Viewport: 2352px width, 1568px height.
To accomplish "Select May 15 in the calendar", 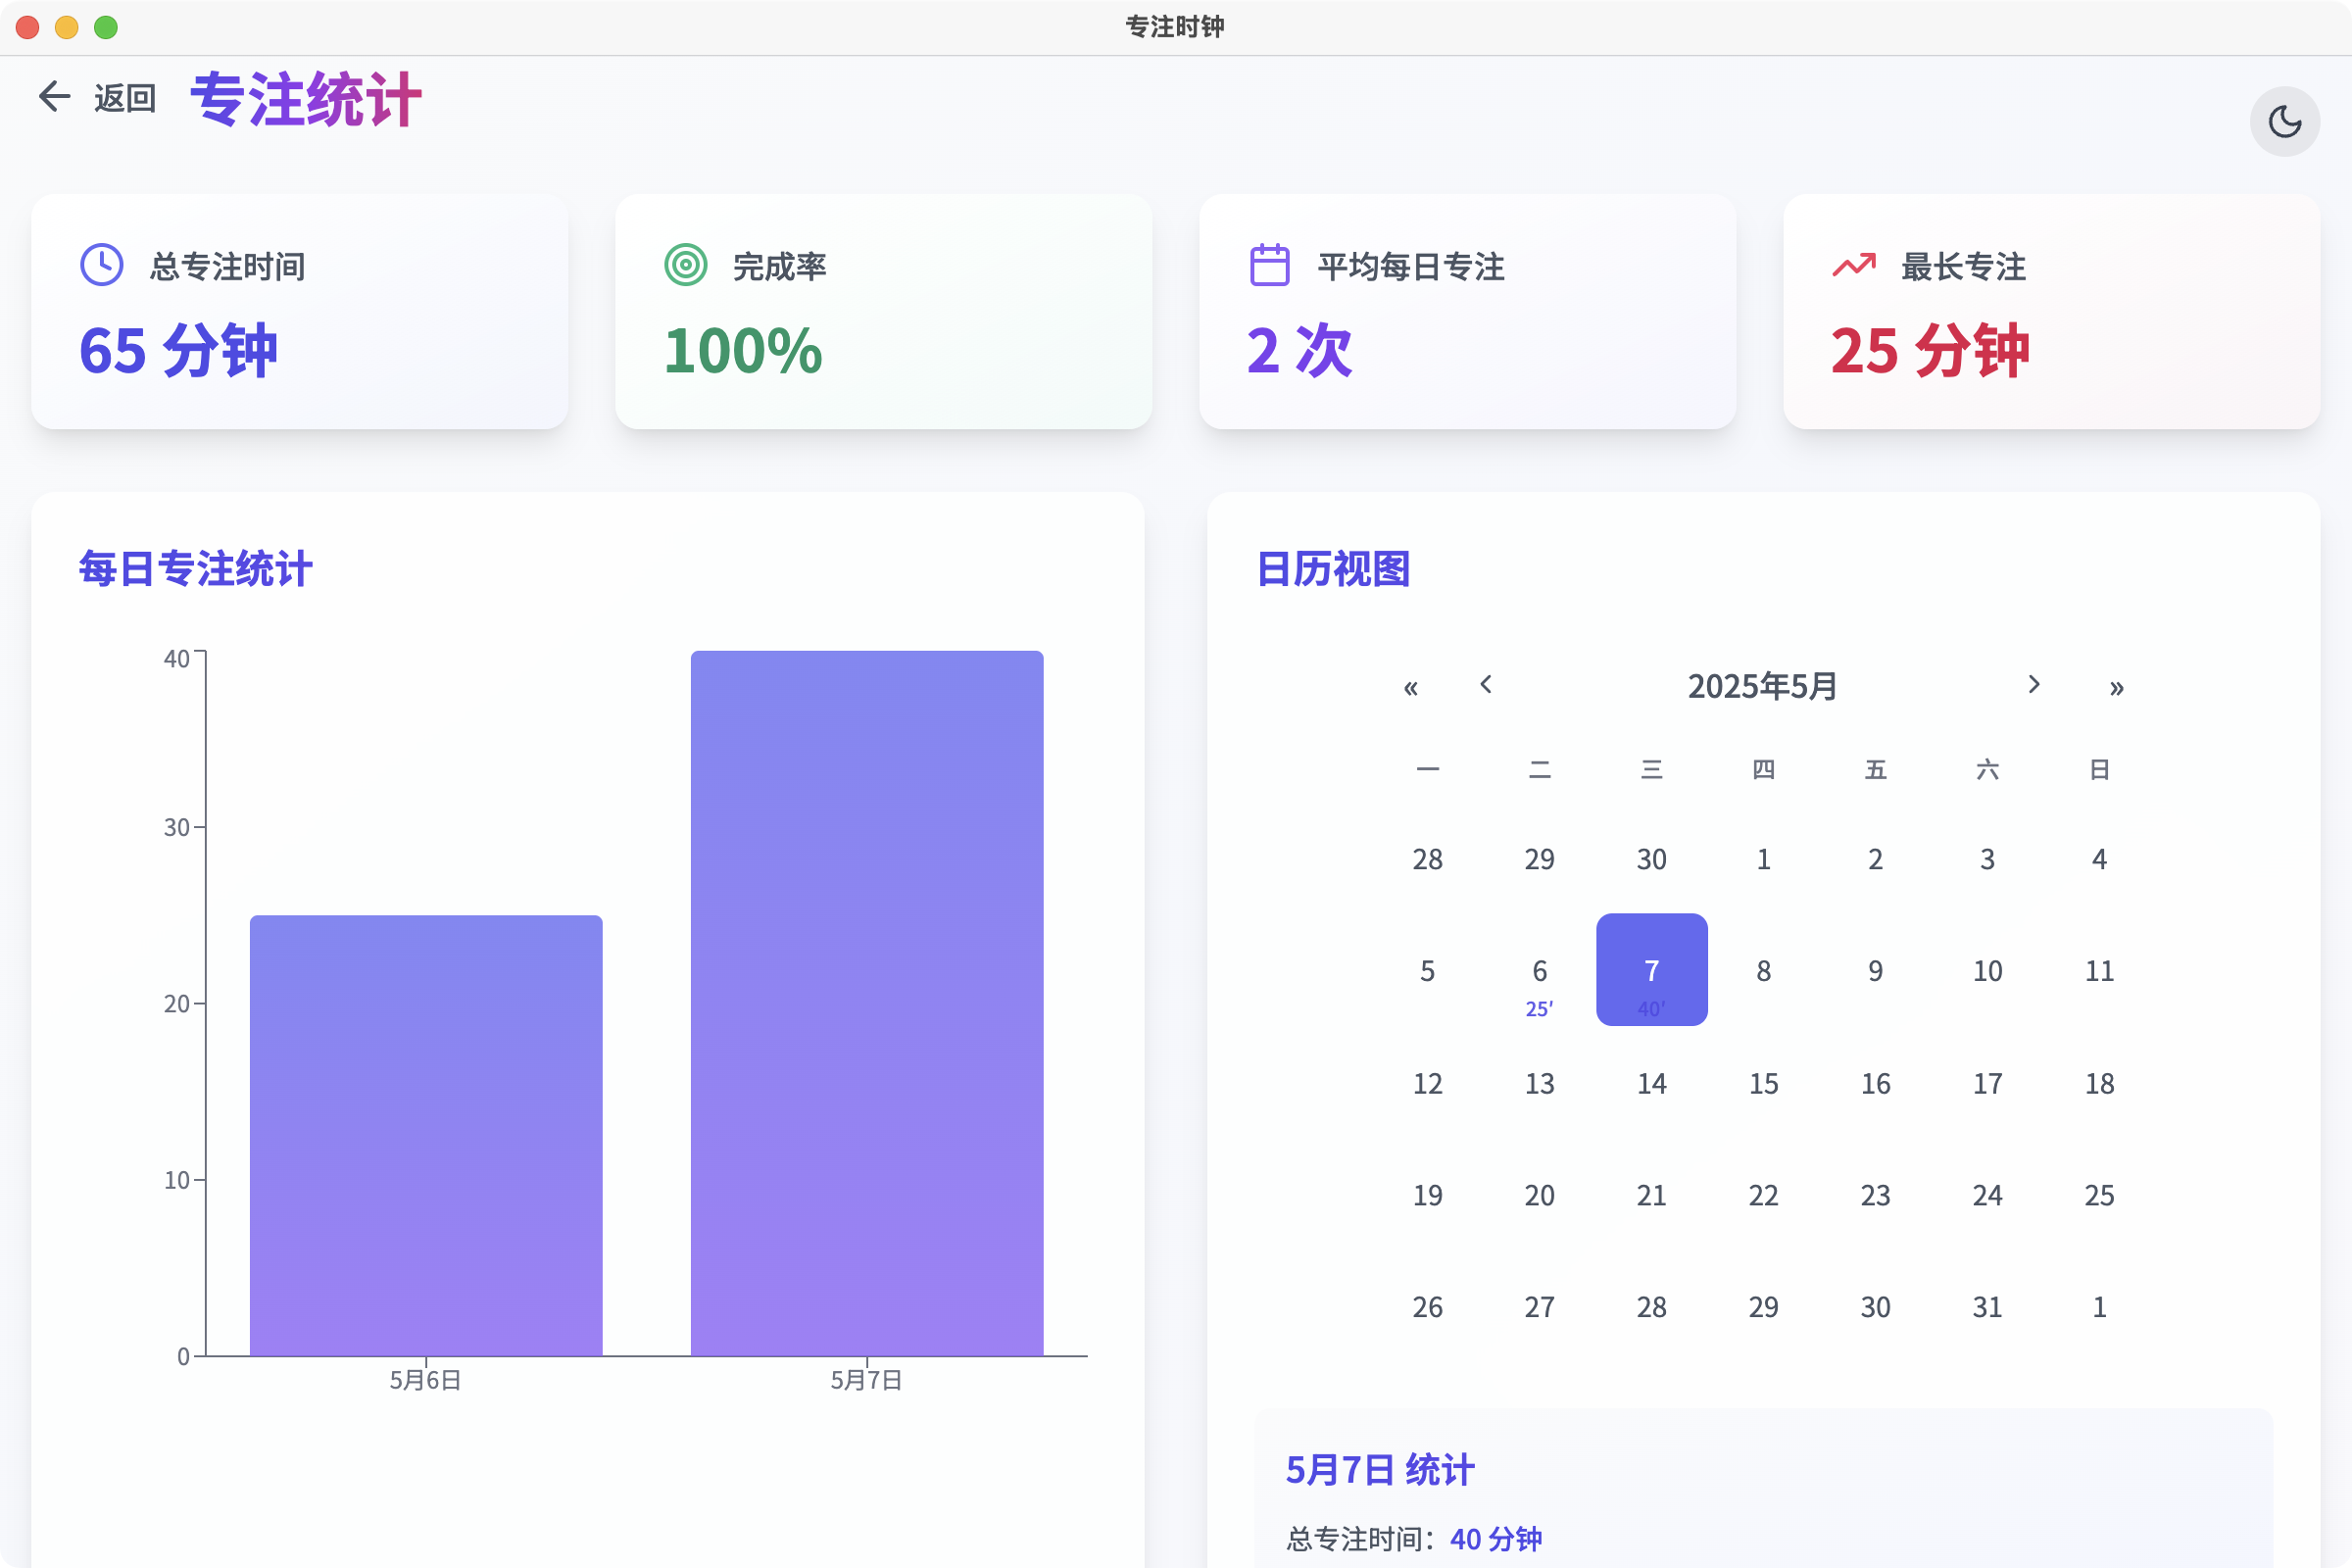I will (1763, 1083).
